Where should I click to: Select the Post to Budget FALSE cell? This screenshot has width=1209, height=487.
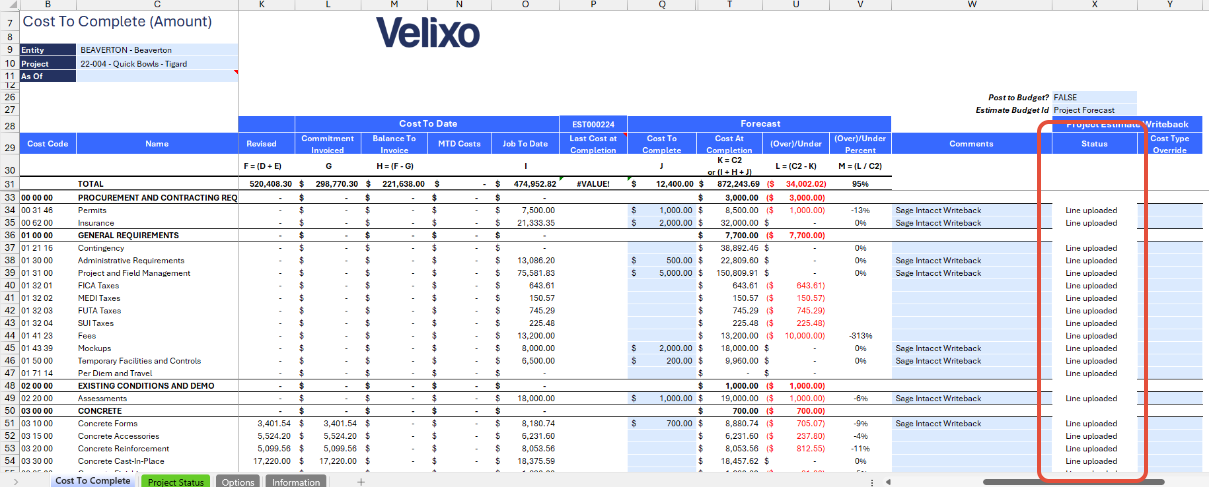click(x=1094, y=97)
